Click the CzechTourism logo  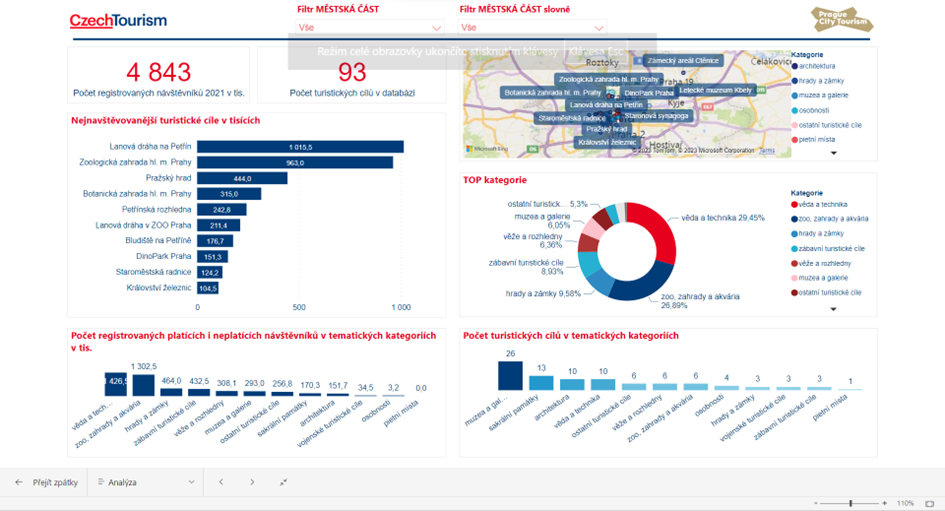click(x=118, y=20)
